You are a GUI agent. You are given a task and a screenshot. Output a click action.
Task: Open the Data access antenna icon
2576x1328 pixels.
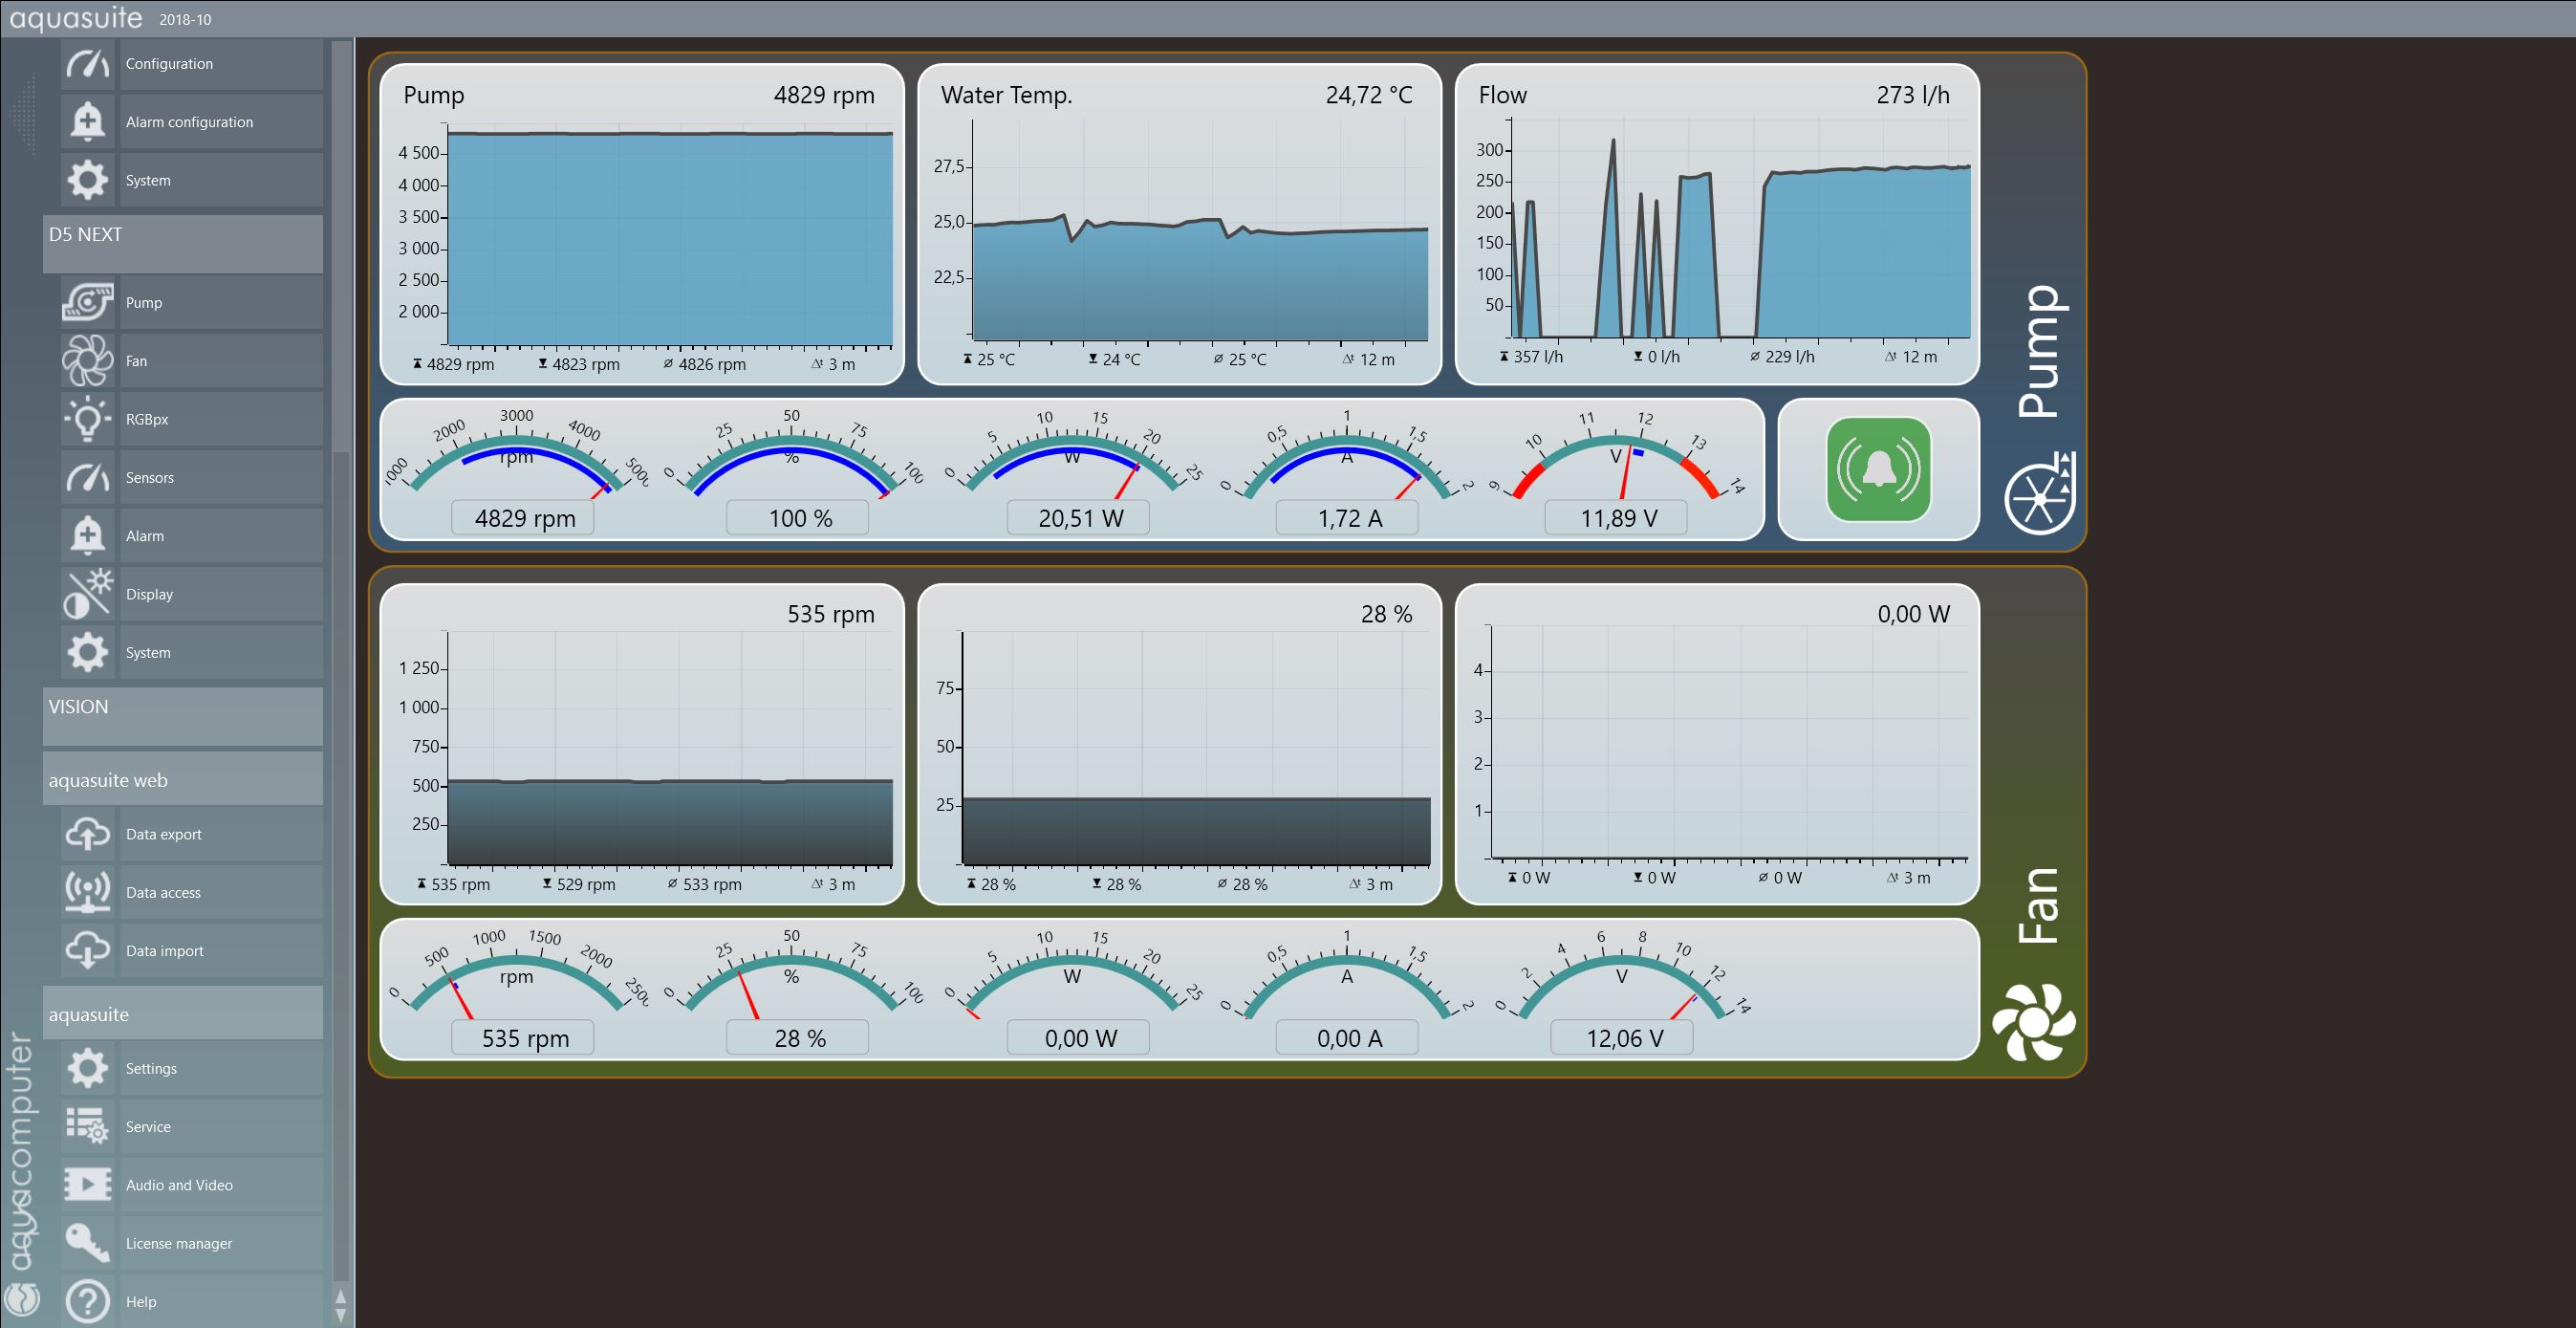pyautogui.click(x=87, y=892)
